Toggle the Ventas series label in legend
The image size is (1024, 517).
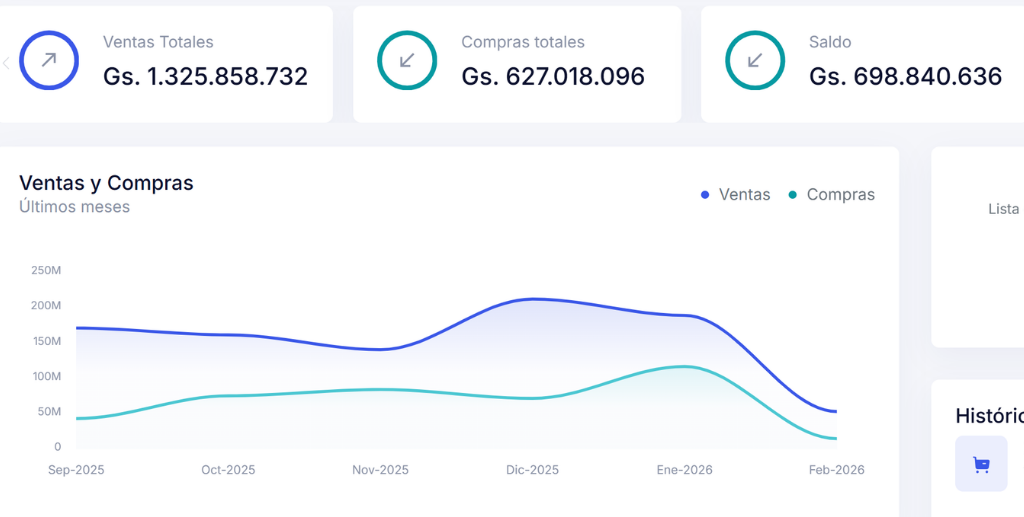pyautogui.click(x=744, y=195)
